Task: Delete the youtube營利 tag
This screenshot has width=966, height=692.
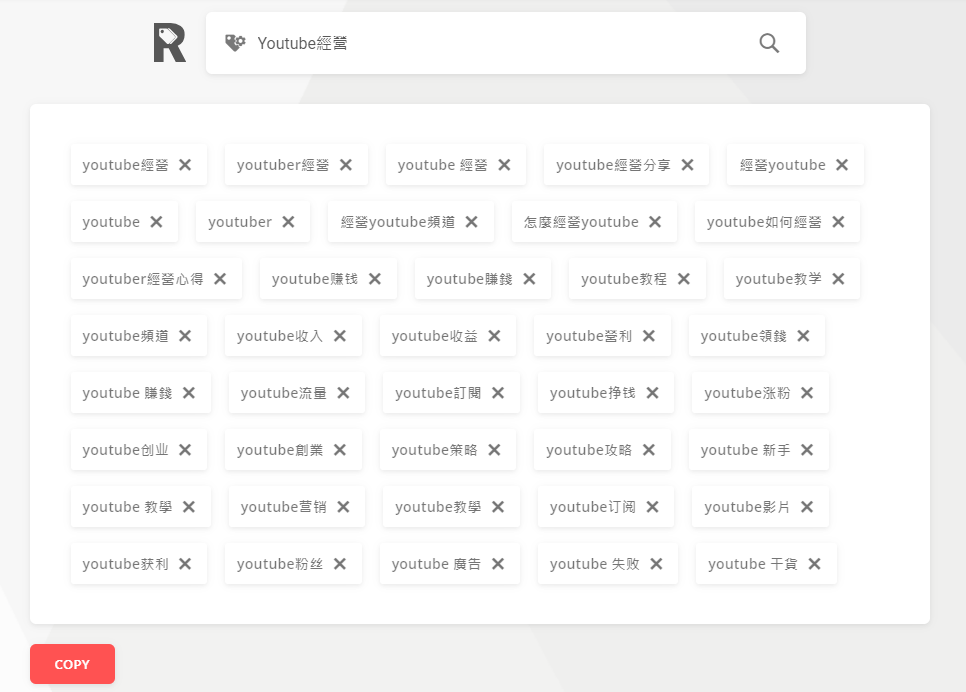Action: tap(649, 336)
